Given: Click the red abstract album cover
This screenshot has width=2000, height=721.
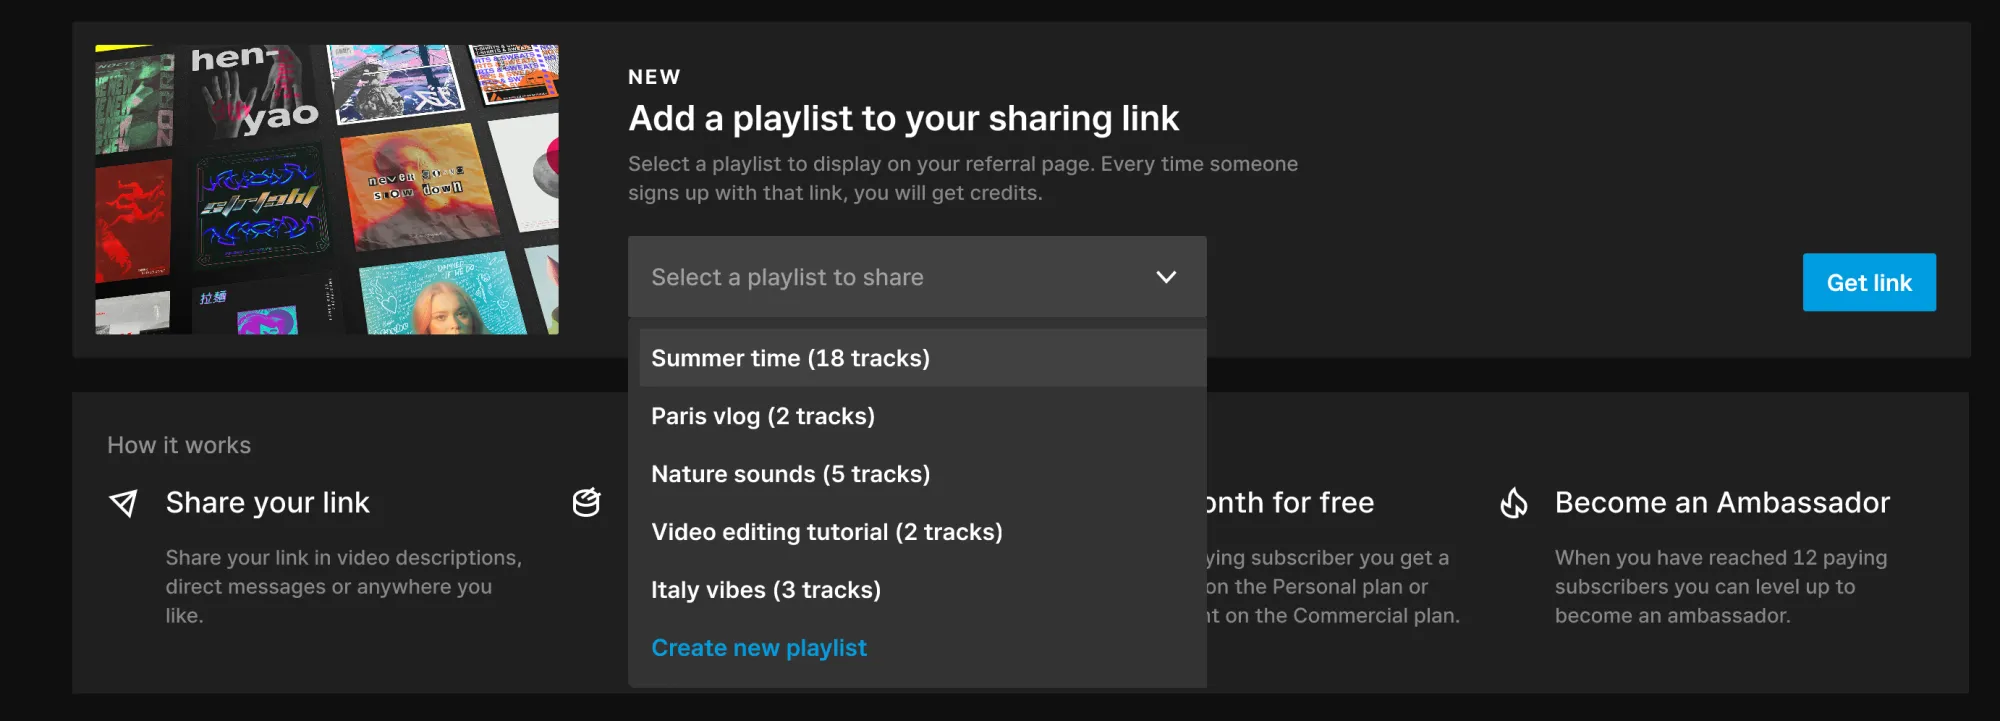Looking at the screenshot, I should click(x=132, y=222).
